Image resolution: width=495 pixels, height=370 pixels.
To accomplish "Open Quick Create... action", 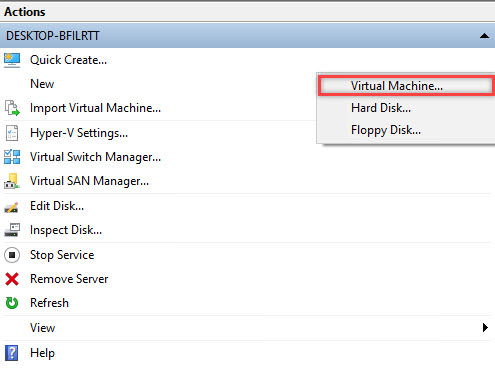I will click(68, 60).
